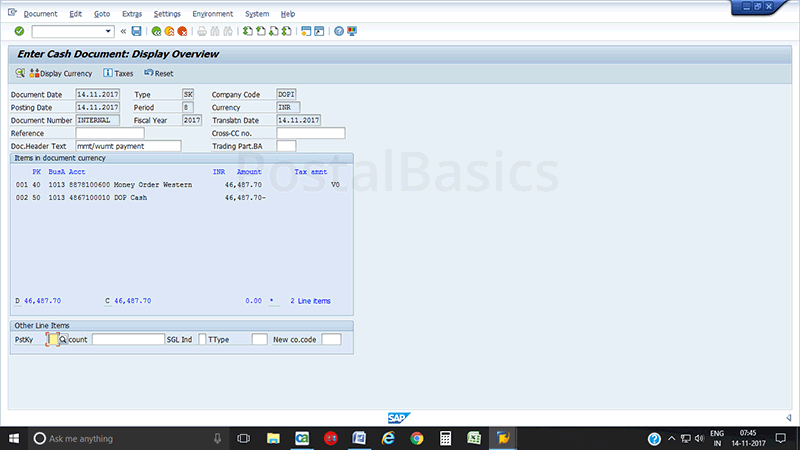The width and height of the screenshot is (800, 450).
Task: Click the Customize Local Layout monitor icon
Action: click(x=351, y=32)
